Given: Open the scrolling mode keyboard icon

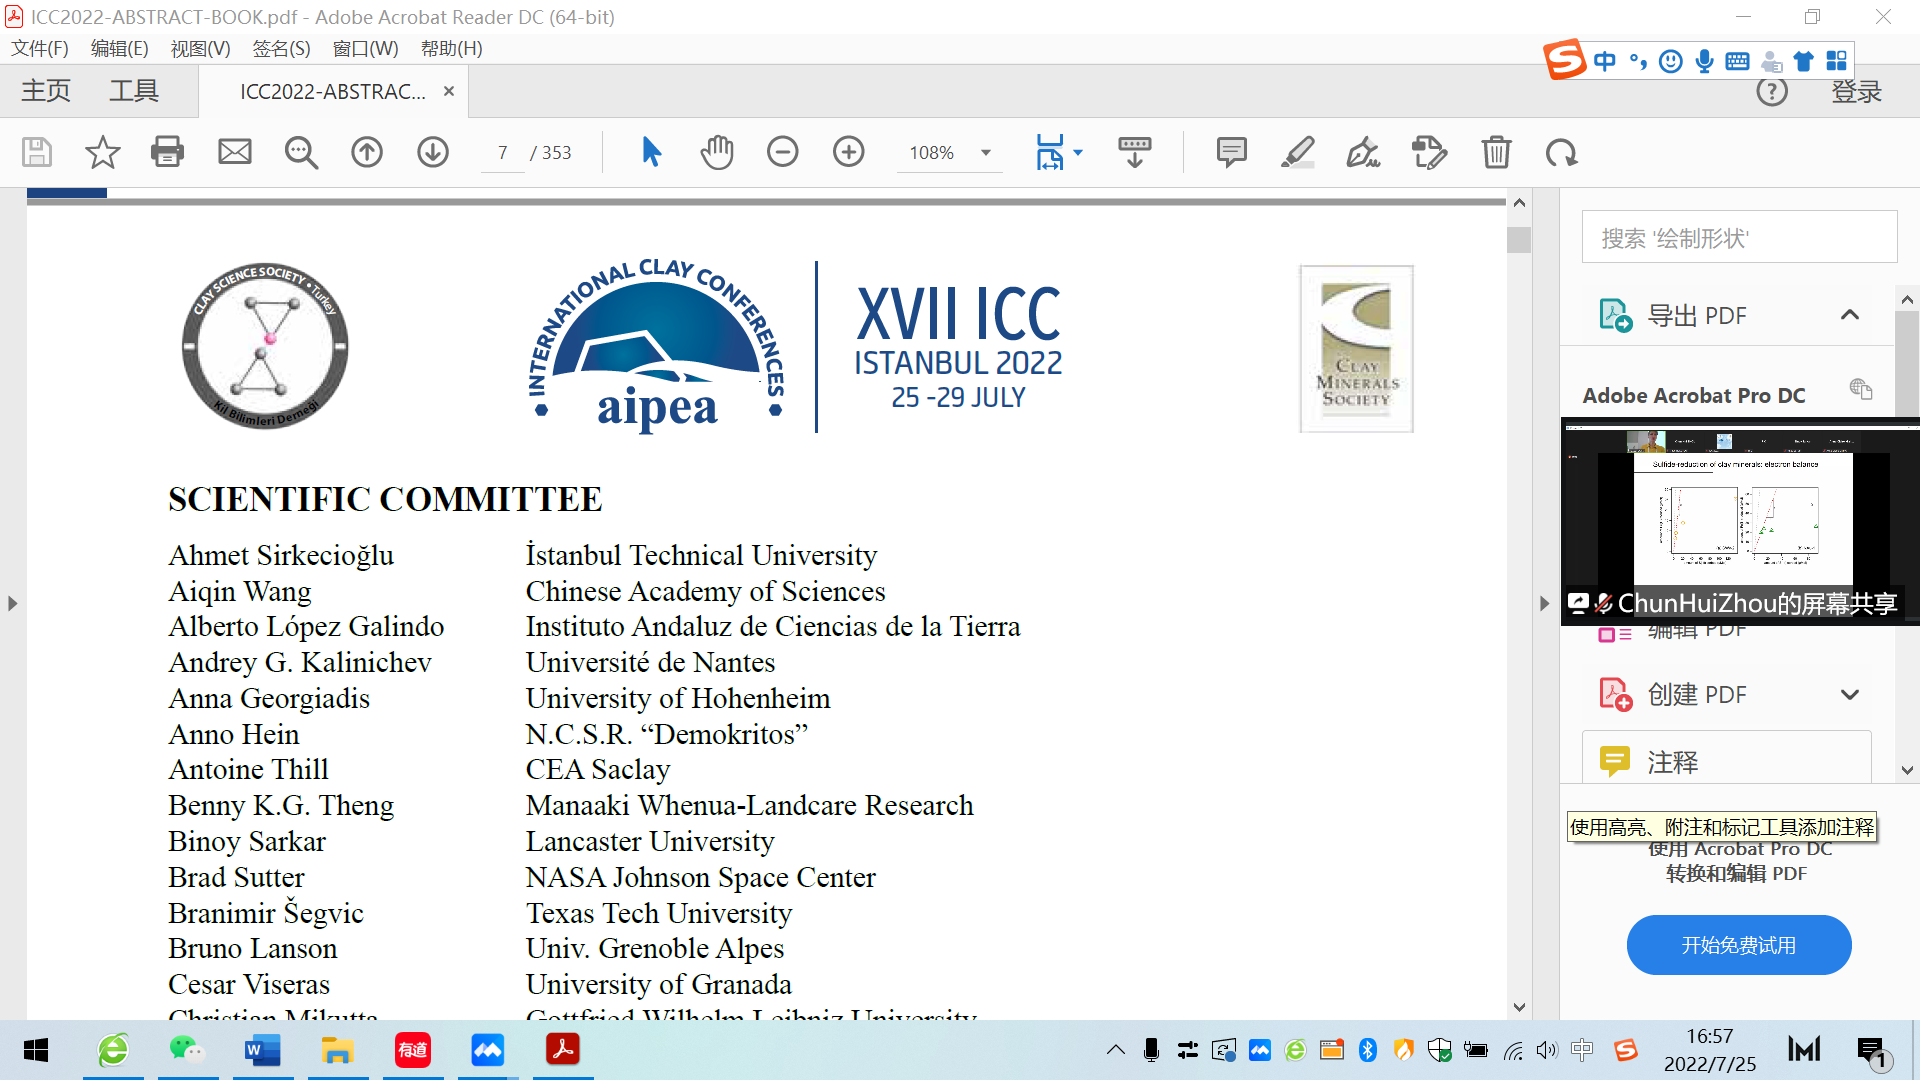Looking at the screenshot, I should point(1135,152).
